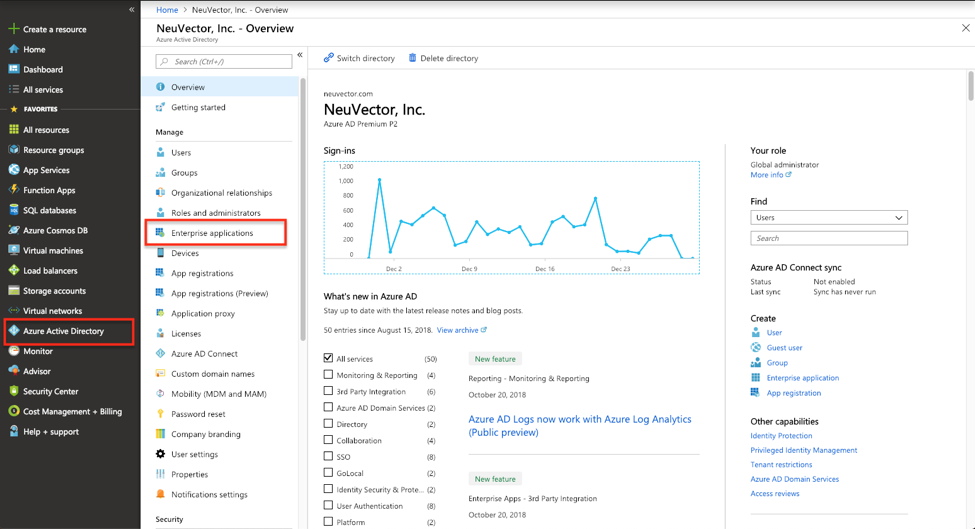
Task: Click the directory menu vertical scrollbar
Action: 303,209
